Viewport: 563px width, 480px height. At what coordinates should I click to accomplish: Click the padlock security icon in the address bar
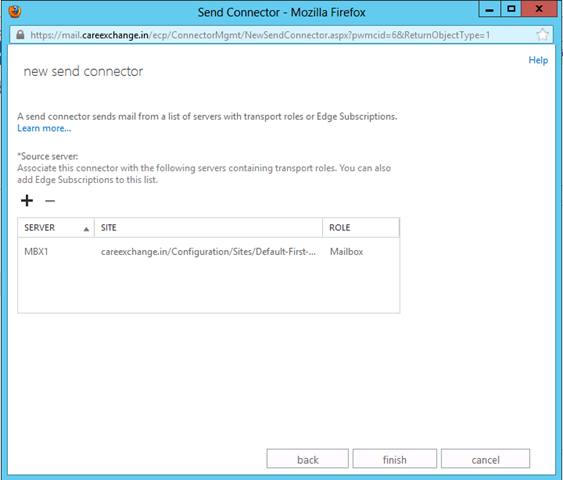pos(20,35)
